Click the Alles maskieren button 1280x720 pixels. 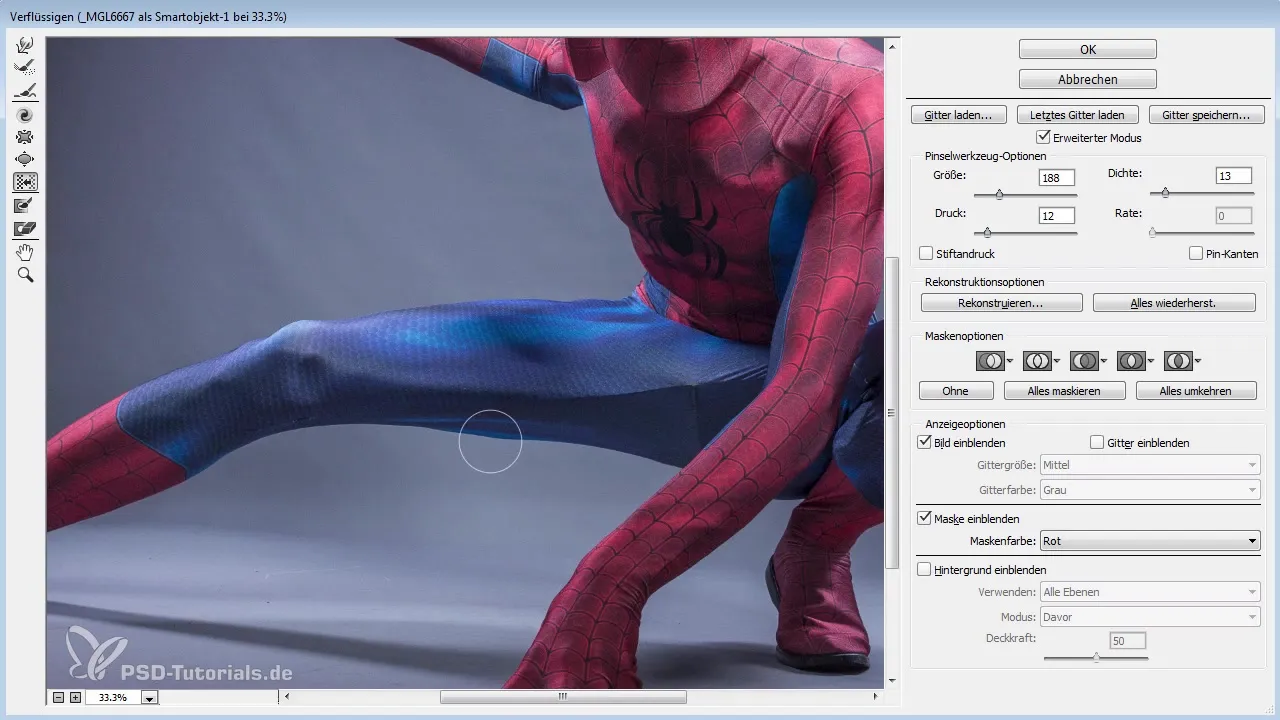pyautogui.click(x=1065, y=391)
